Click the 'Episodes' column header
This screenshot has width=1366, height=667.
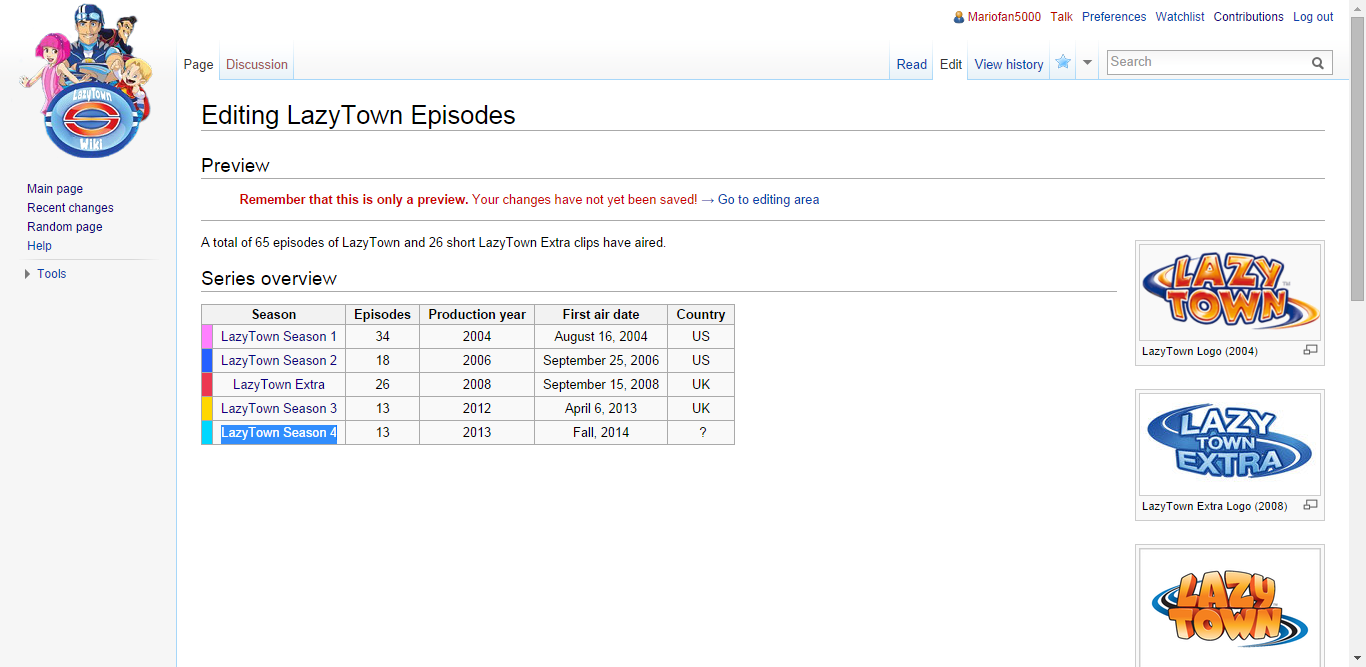383,315
